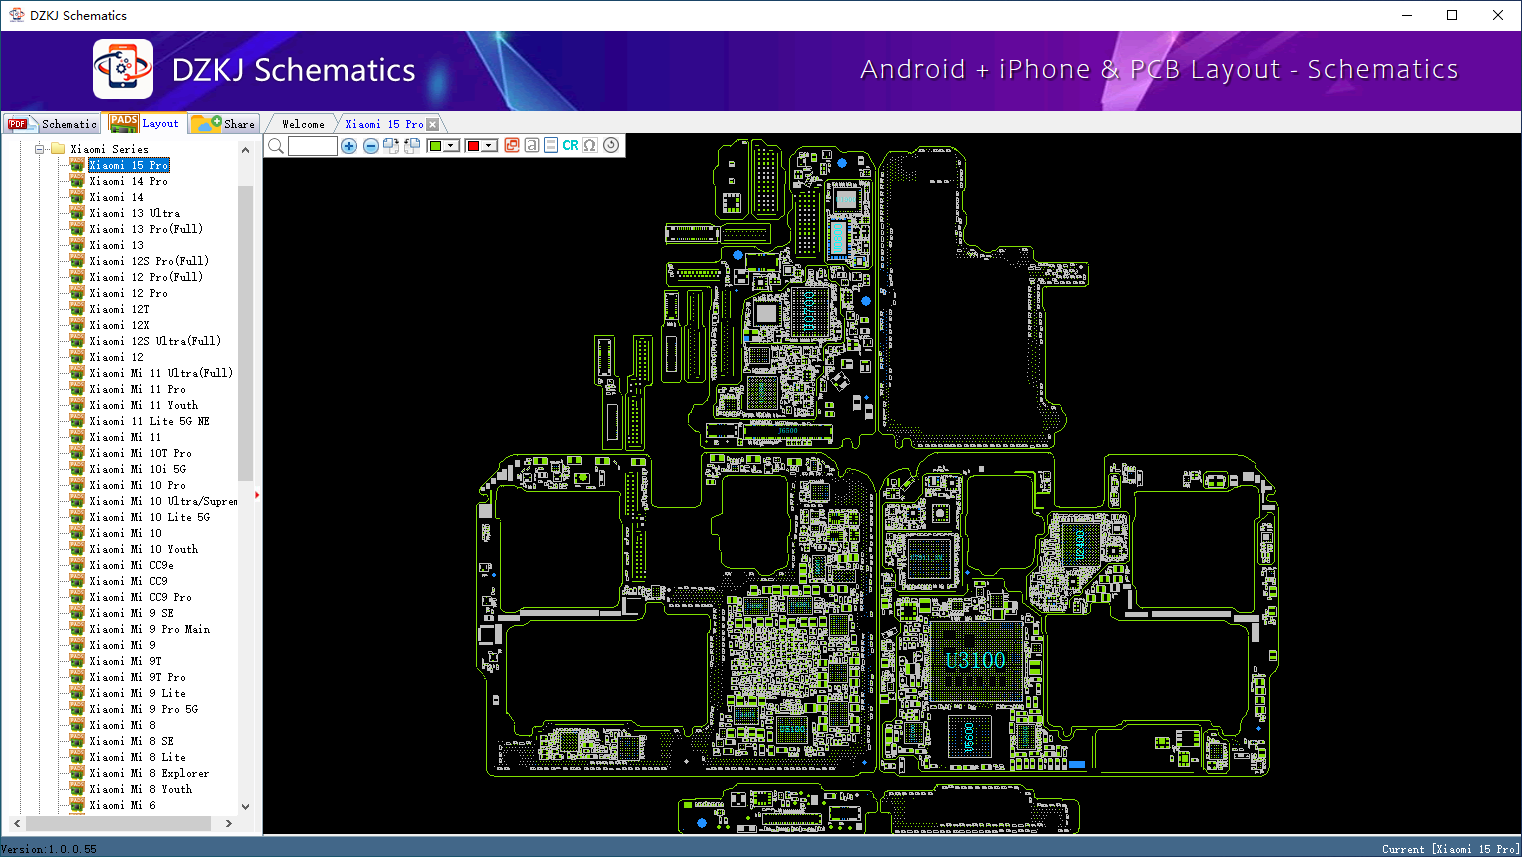Click the Version 1.0.0.55 status text
Screen dimensions: 1522x857
point(49,849)
